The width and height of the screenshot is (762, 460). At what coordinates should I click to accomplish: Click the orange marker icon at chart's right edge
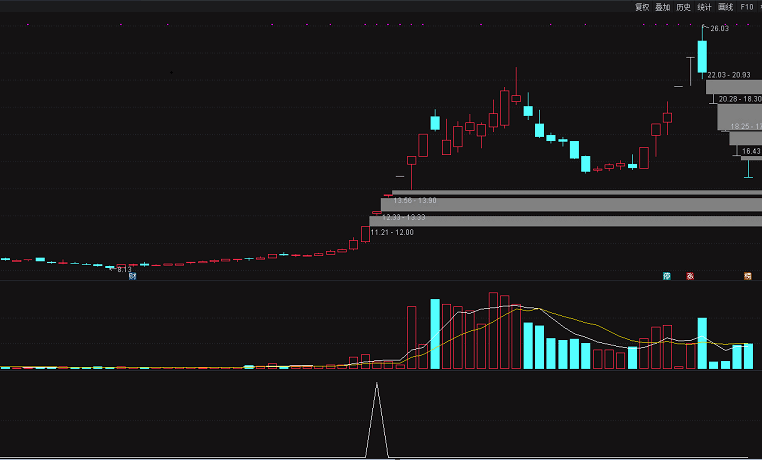[x=747, y=276]
